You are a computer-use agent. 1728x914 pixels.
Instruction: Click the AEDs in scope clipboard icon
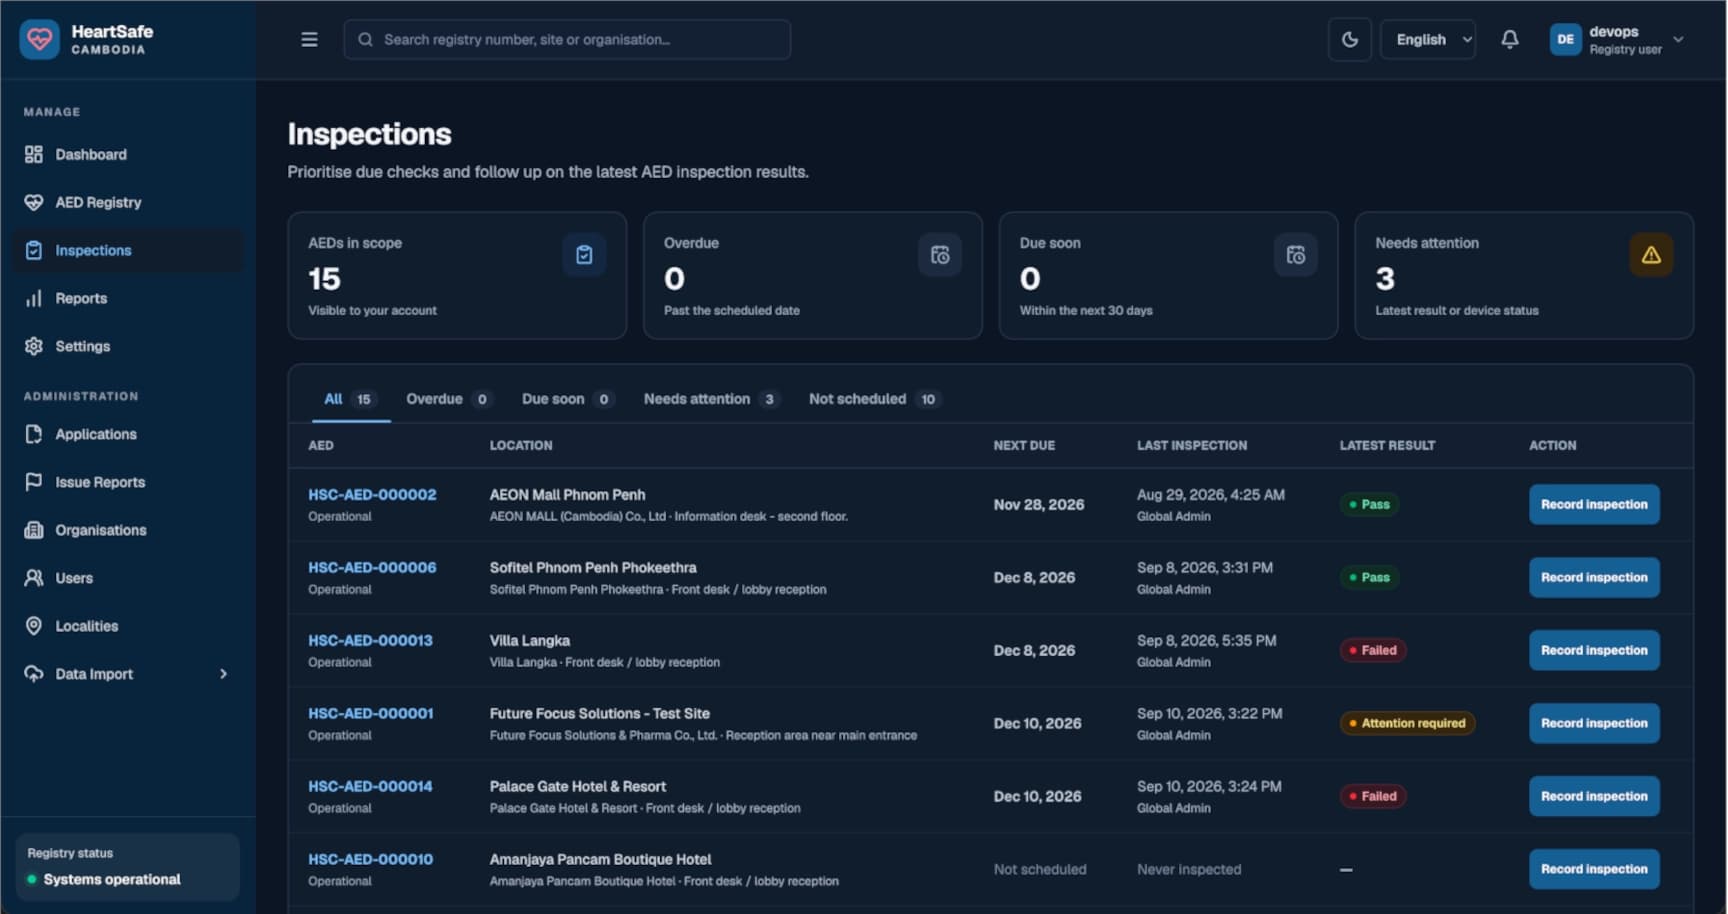(x=584, y=255)
